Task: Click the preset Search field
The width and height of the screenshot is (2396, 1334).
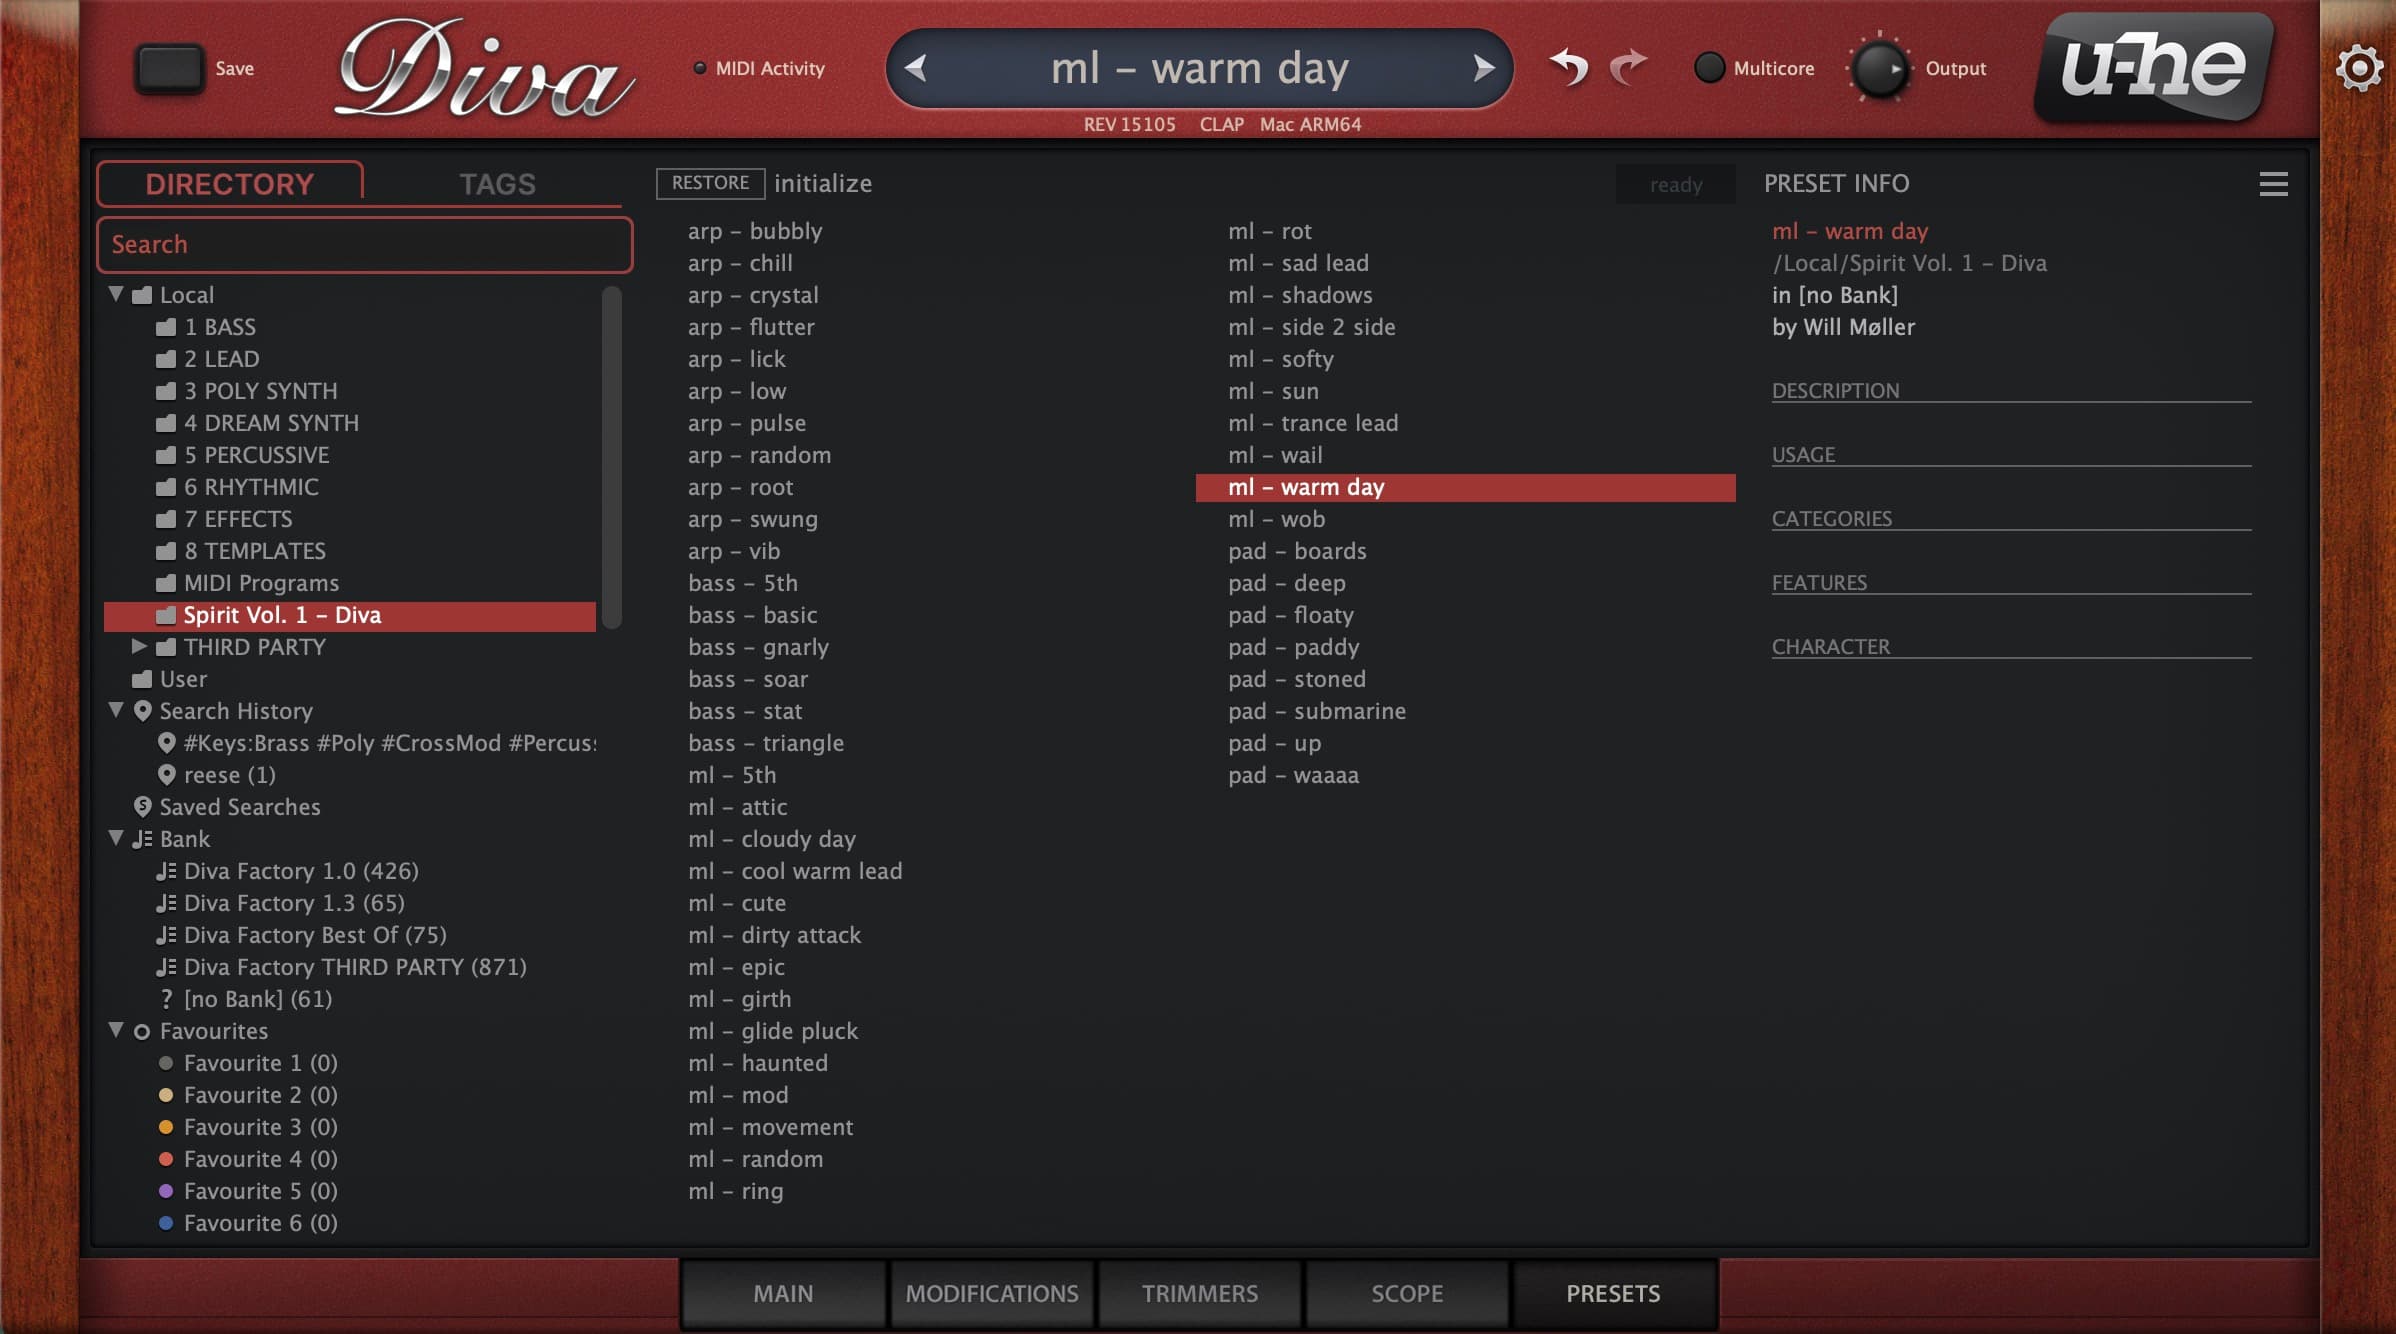Action: click(364, 245)
